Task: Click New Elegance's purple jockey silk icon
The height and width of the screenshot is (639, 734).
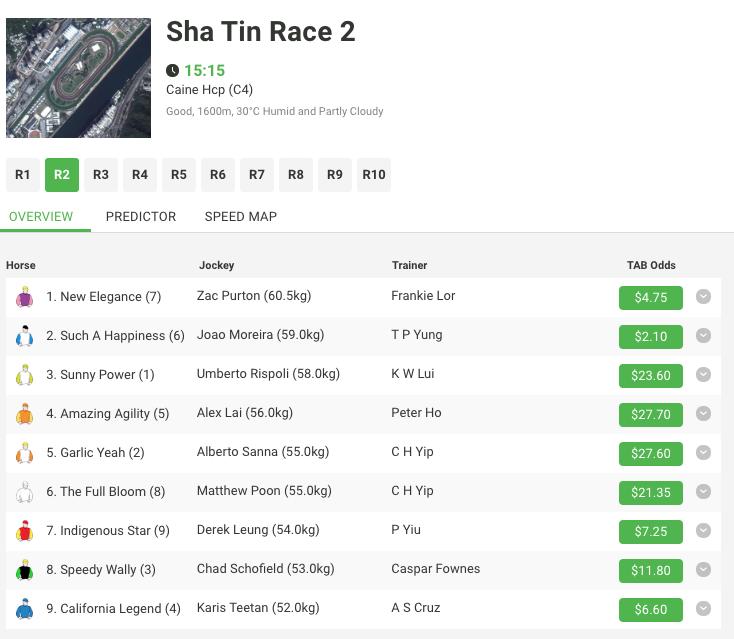Action: tap(25, 297)
